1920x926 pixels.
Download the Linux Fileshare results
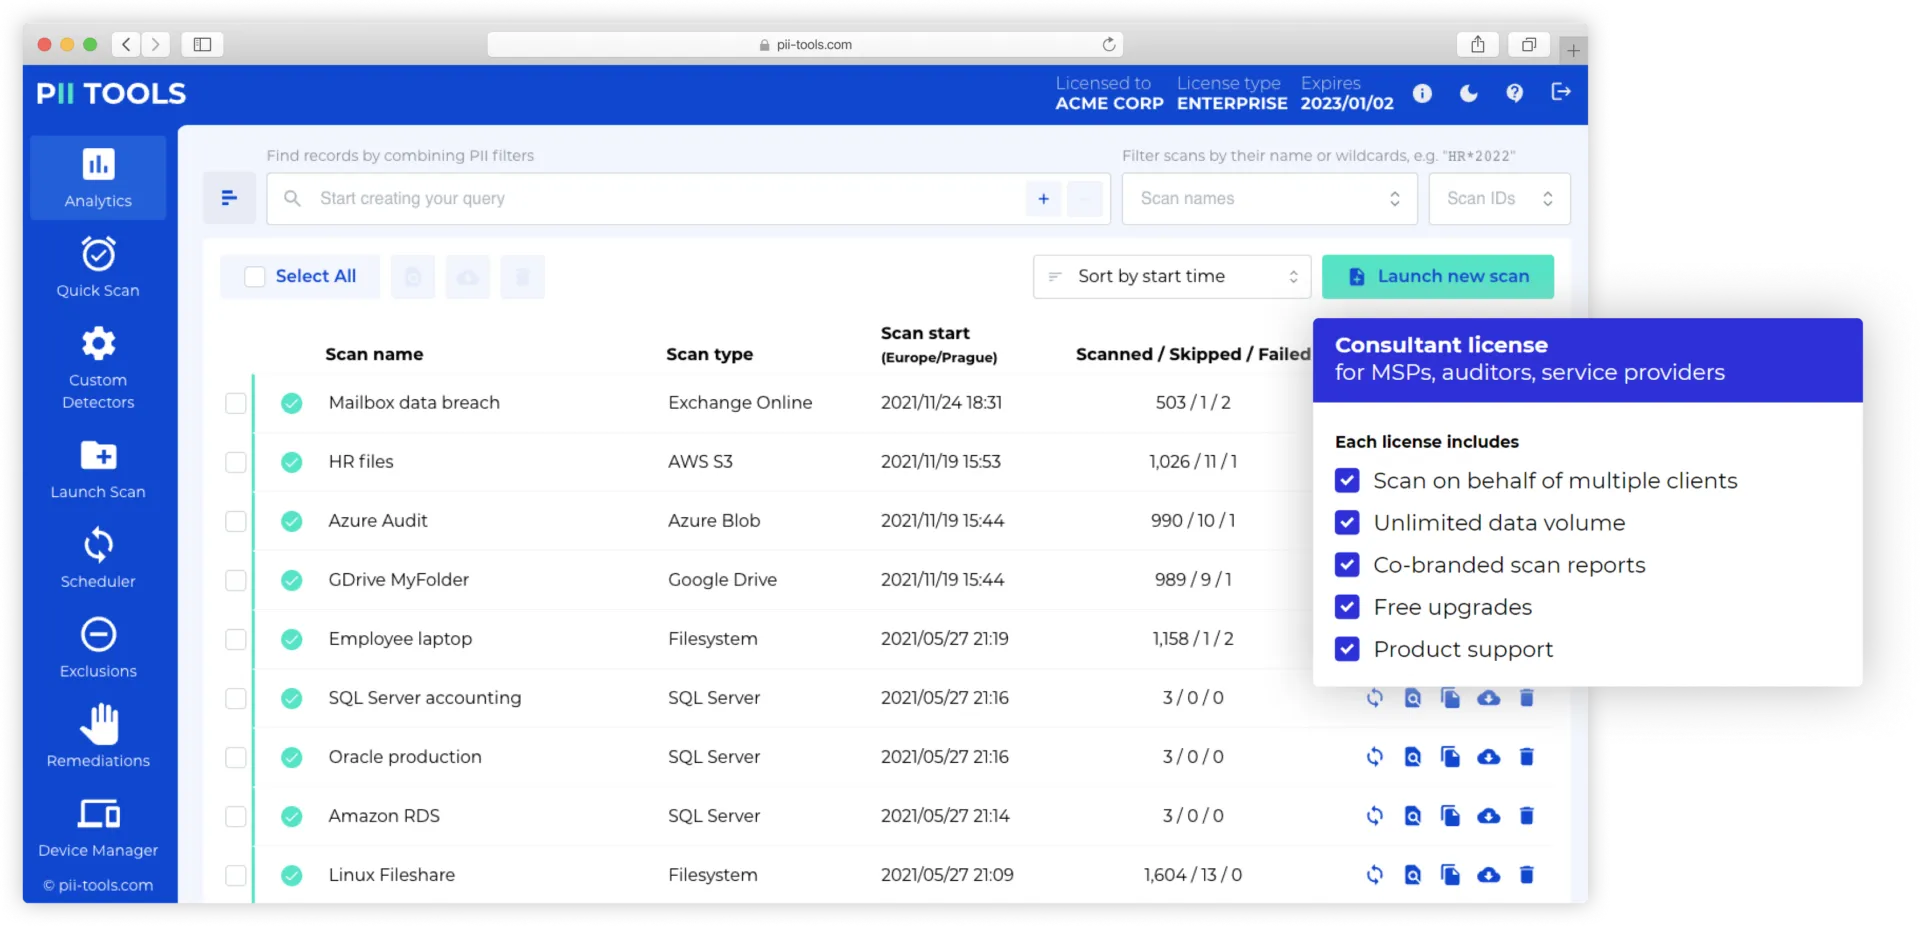tap(1488, 875)
